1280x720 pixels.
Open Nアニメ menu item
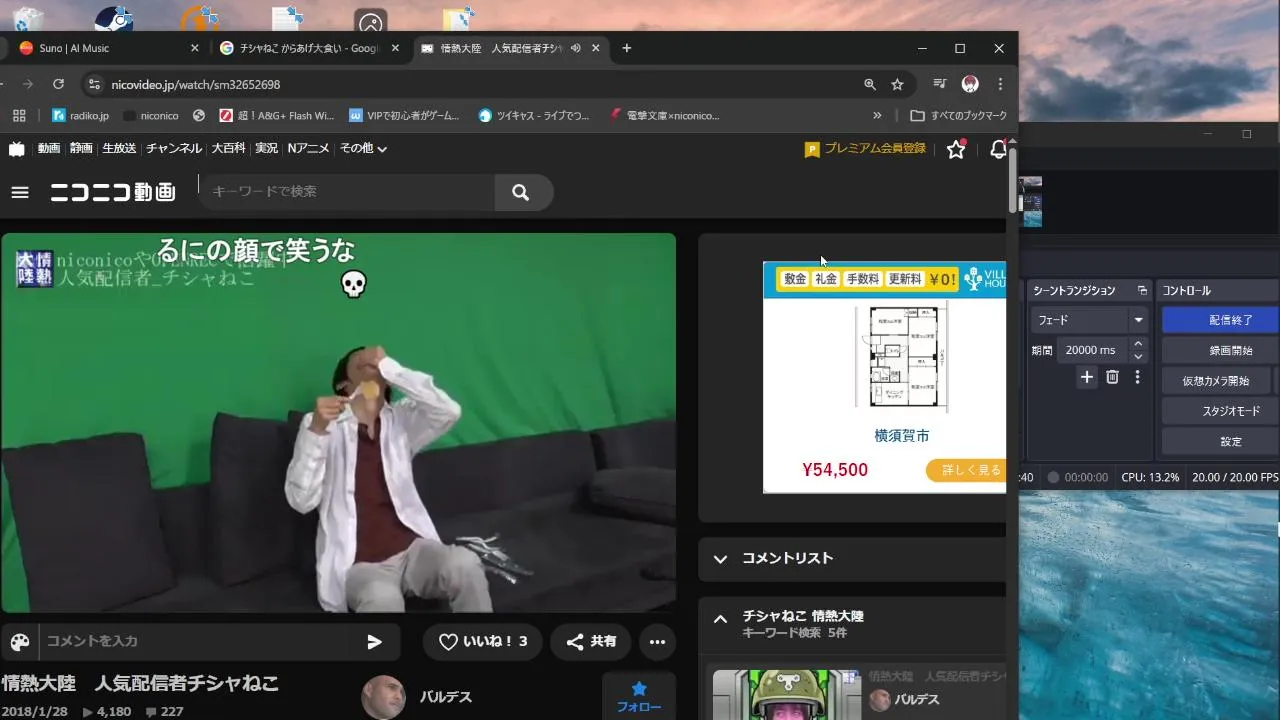pyautogui.click(x=308, y=148)
